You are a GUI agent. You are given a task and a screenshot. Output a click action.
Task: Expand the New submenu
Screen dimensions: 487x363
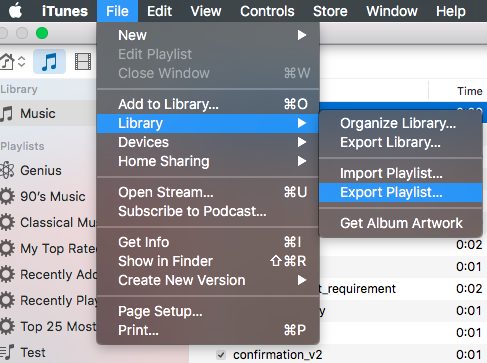coord(208,35)
